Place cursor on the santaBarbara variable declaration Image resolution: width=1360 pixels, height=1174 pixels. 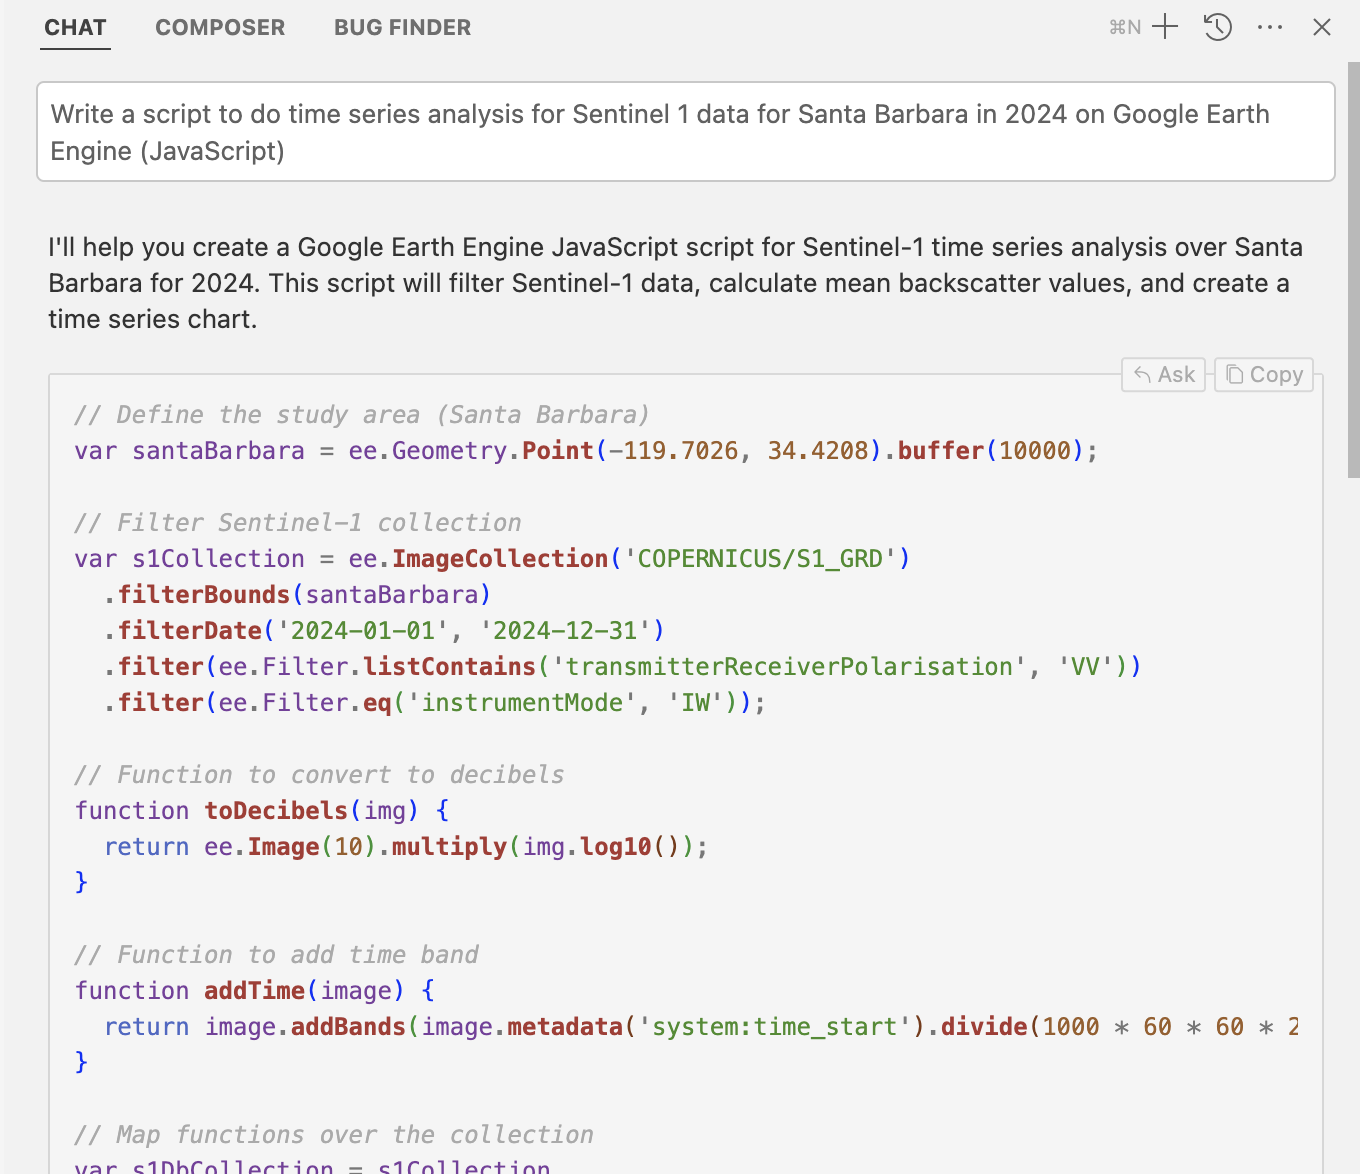[x=218, y=450]
